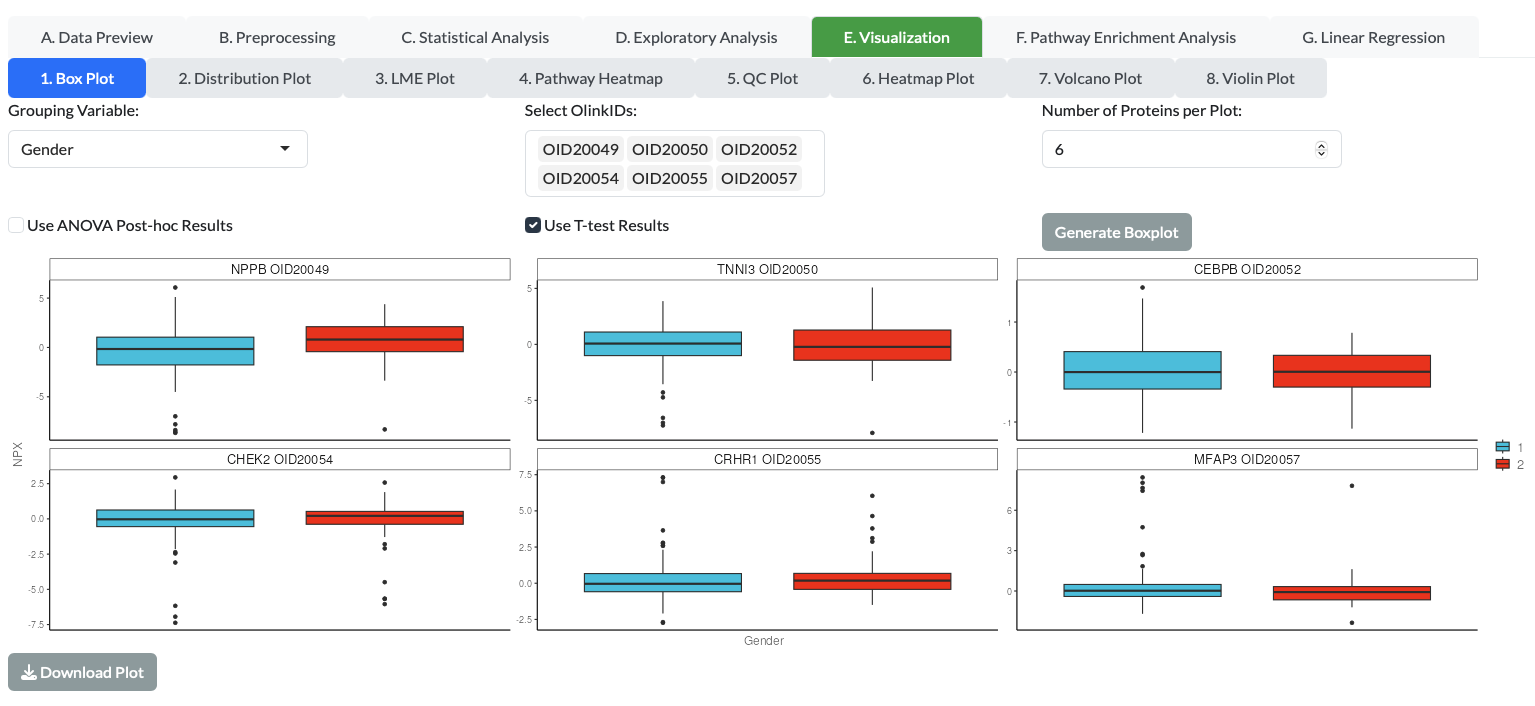Click the red legend swatch for group 2
1535x706 pixels.
(1502, 464)
